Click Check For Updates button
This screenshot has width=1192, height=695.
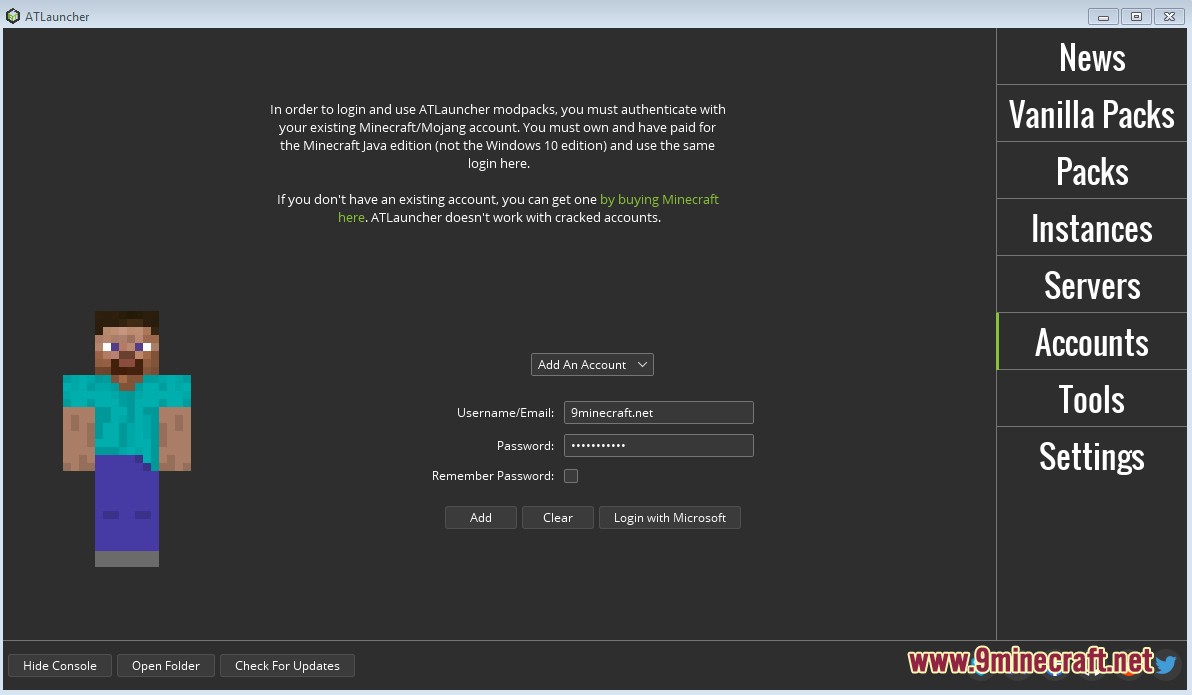tap(287, 665)
